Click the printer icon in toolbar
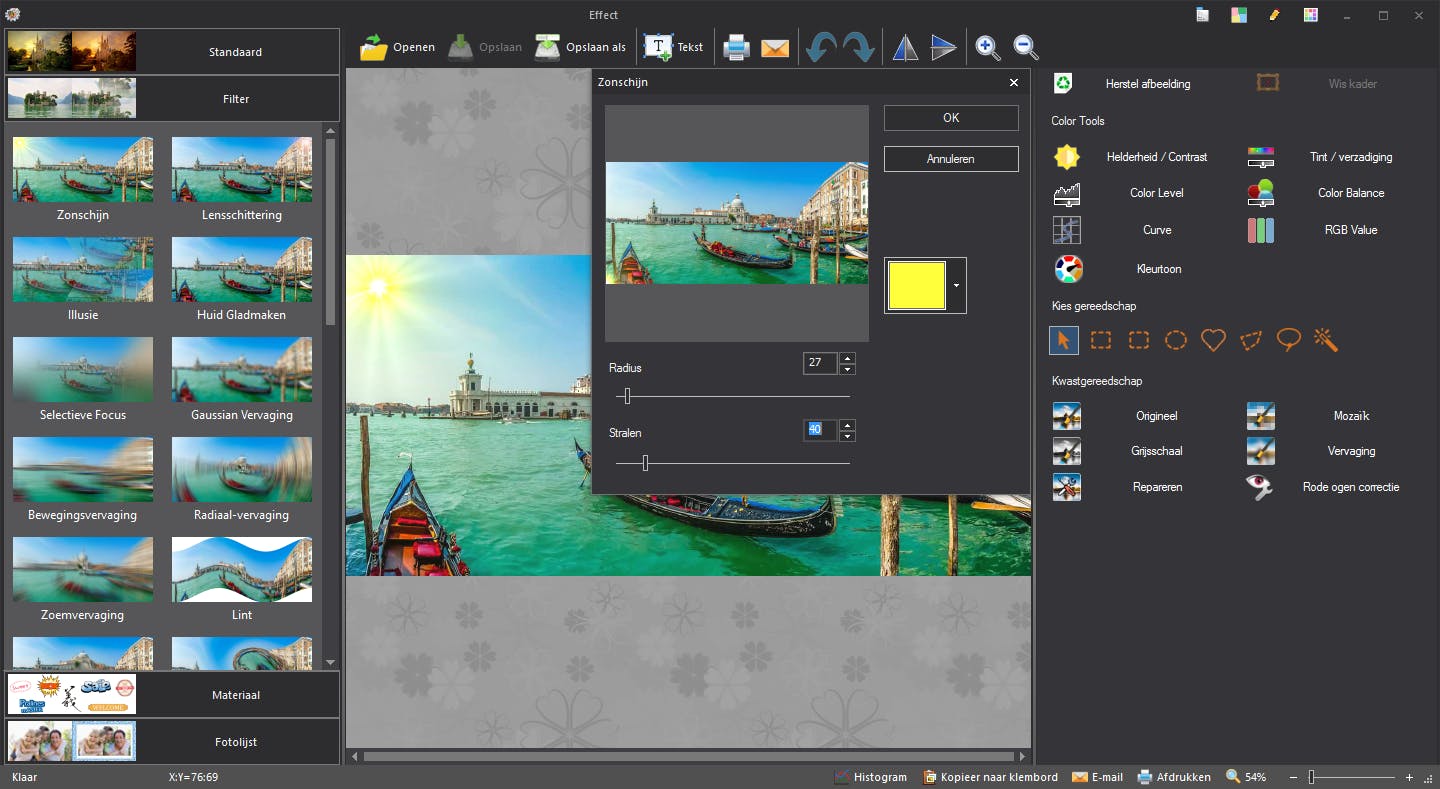The height and width of the screenshot is (789, 1440). click(x=736, y=47)
